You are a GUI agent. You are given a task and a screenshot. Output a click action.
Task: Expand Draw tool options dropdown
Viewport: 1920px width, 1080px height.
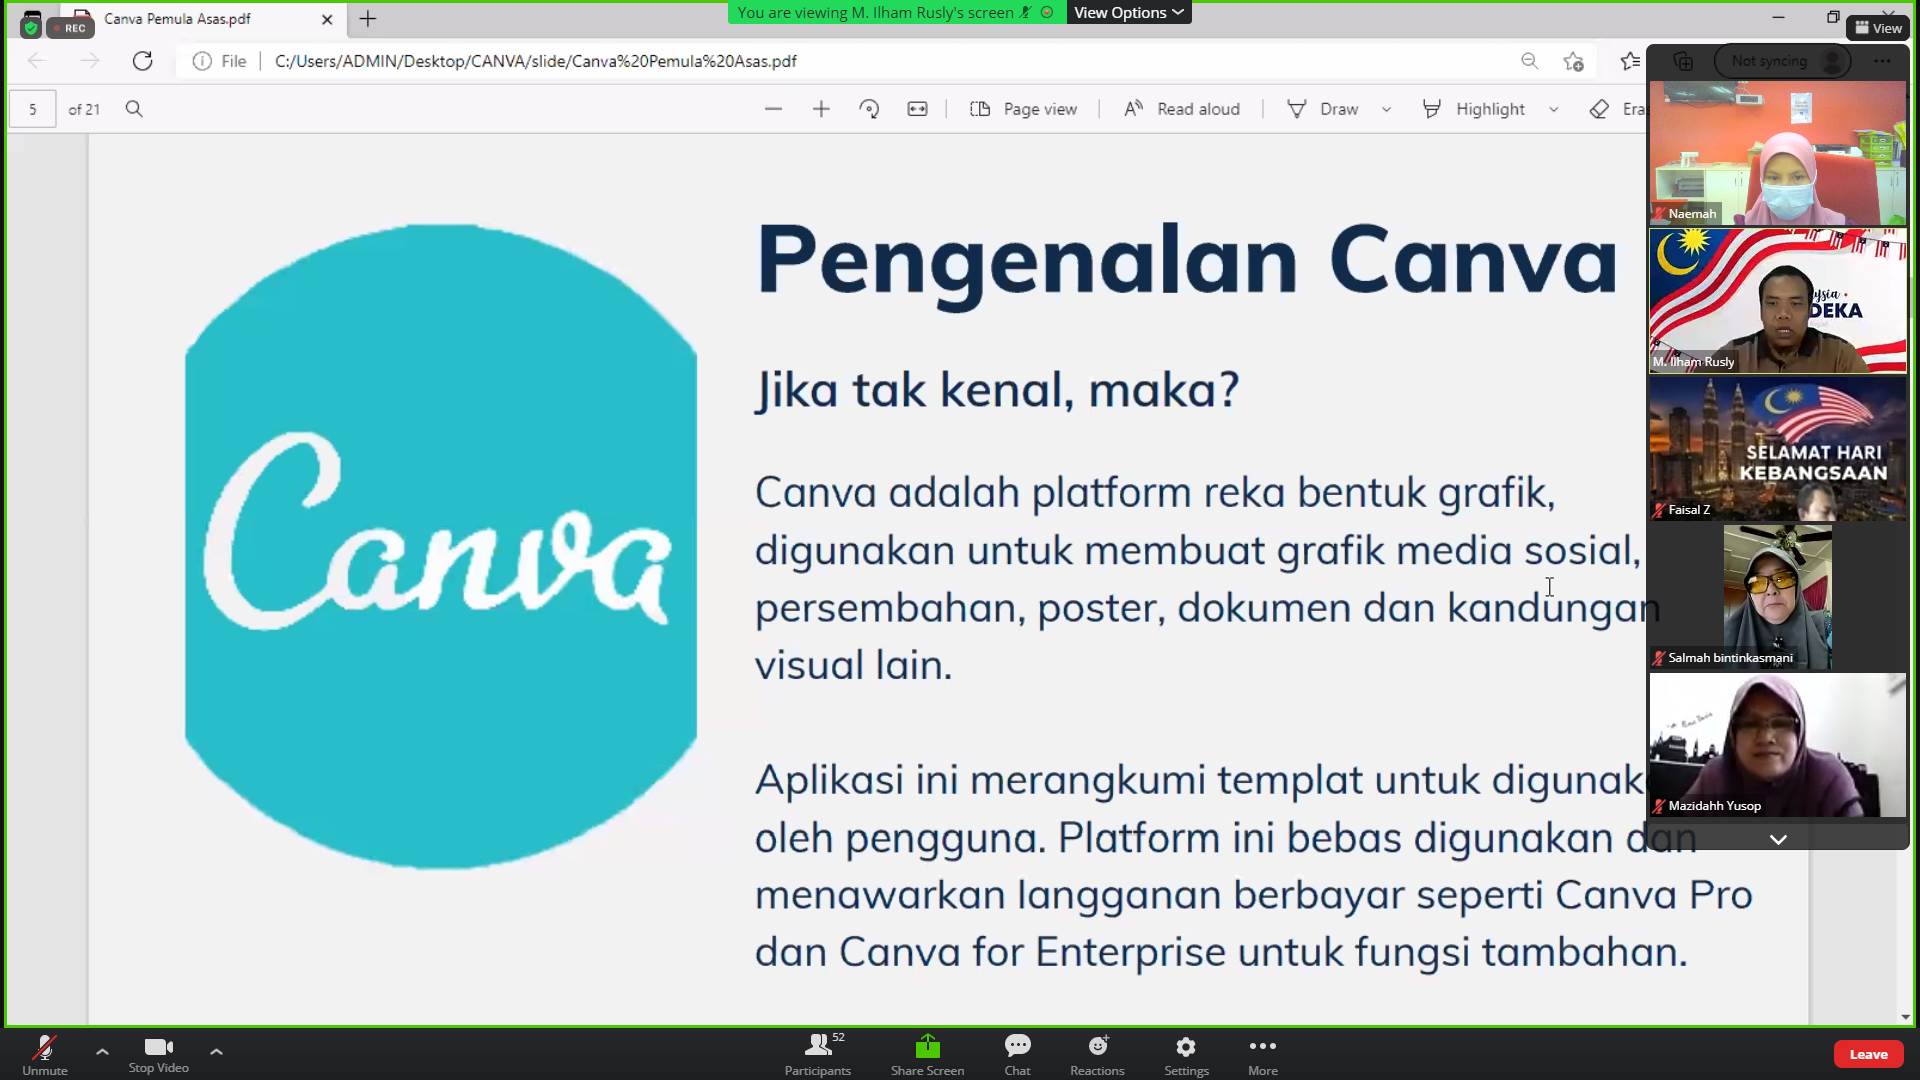pos(1386,109)
